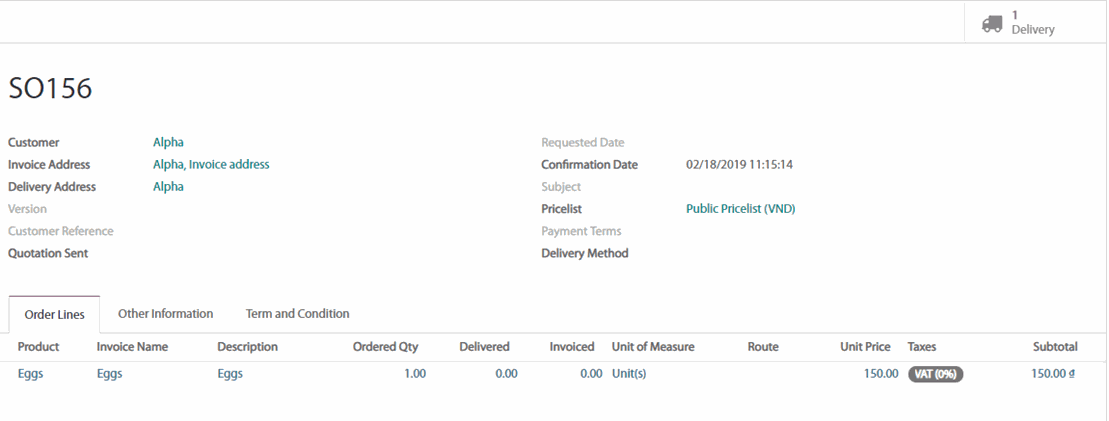1109x421 pixels.
Task: Open the Other Information tab
Action: coord(165,314)
